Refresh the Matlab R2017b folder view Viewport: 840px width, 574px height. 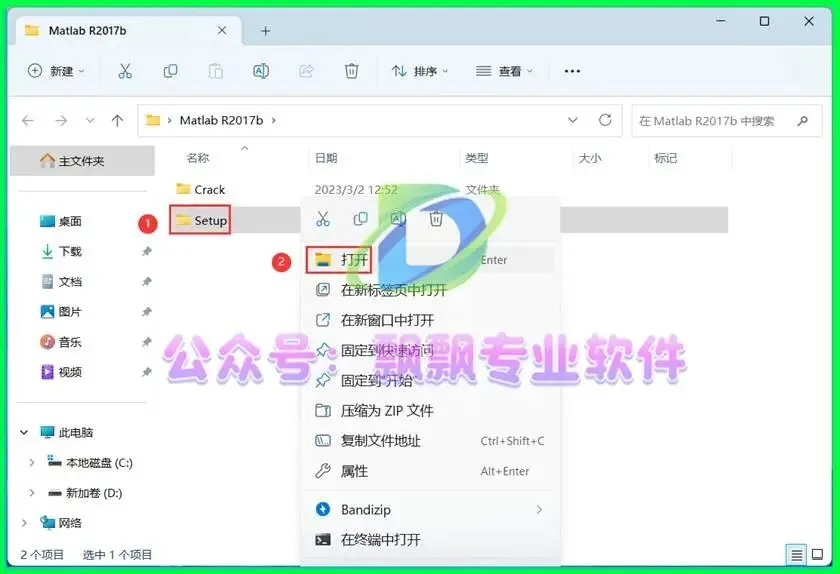pos(605,120)
